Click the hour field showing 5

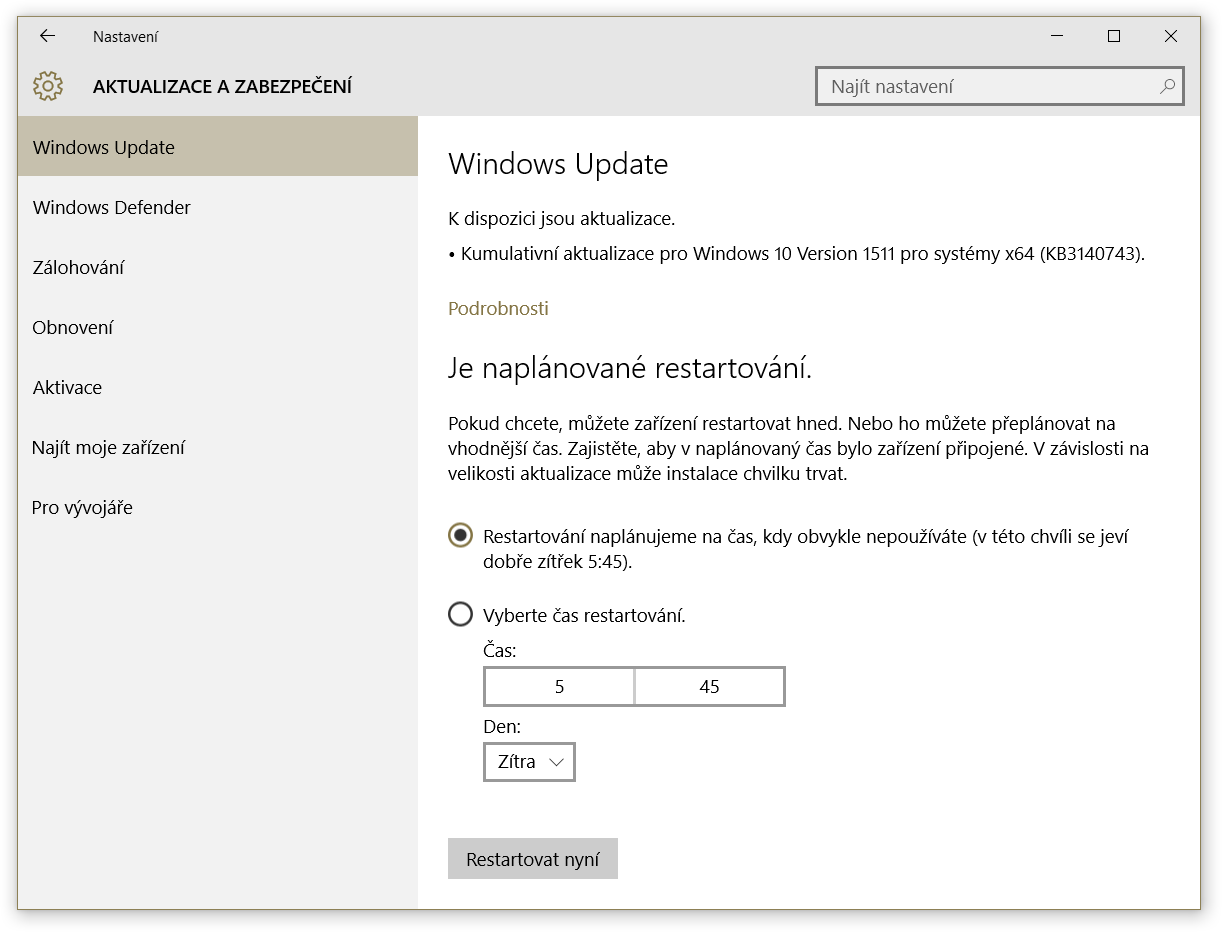[559, 687]
